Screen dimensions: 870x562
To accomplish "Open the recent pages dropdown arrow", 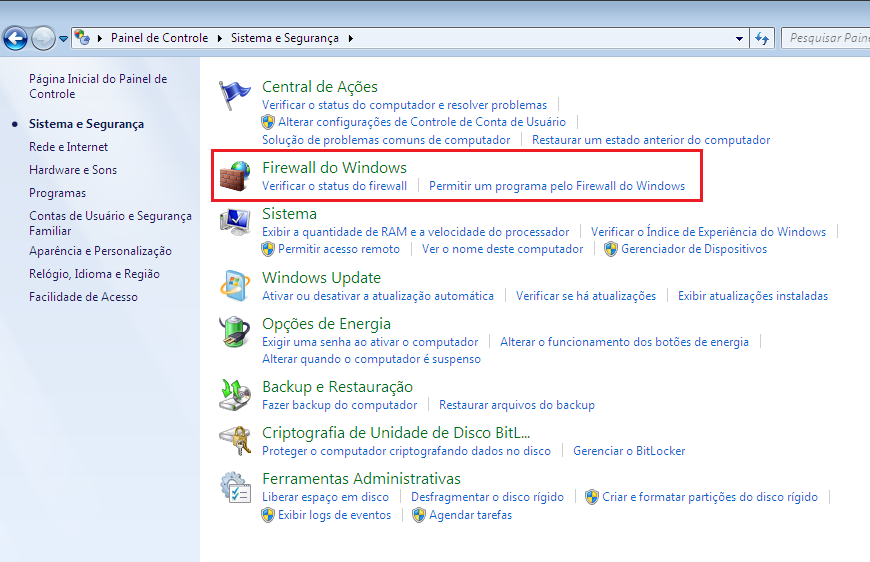I will [63, 39].
